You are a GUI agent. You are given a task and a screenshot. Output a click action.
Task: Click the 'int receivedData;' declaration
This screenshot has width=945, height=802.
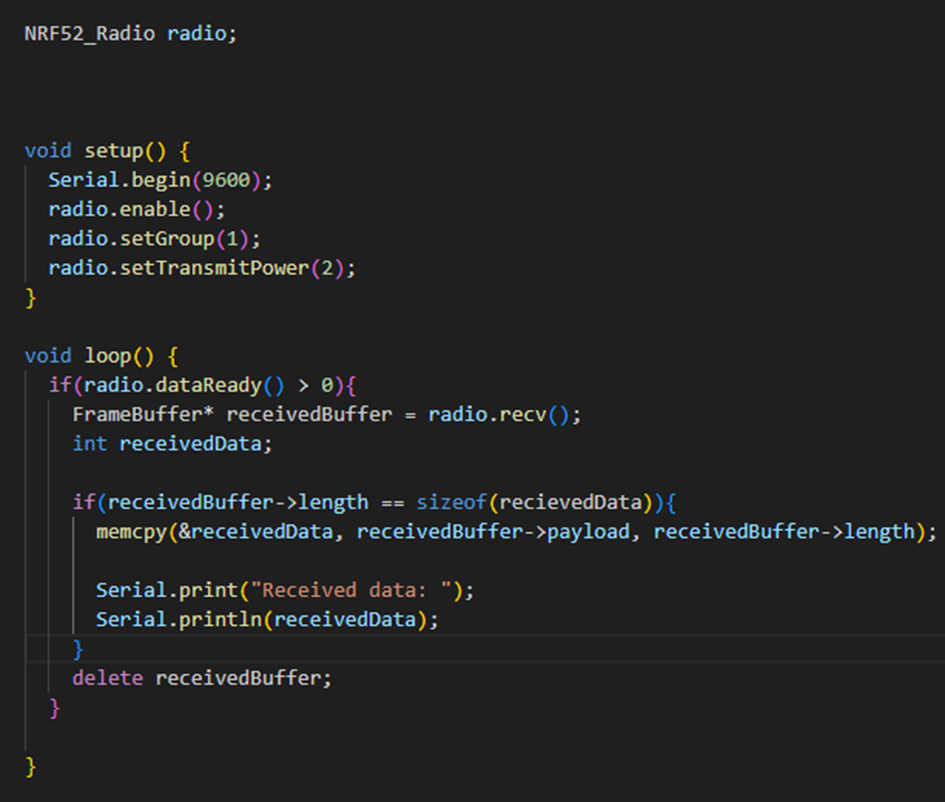click(172, 444)
